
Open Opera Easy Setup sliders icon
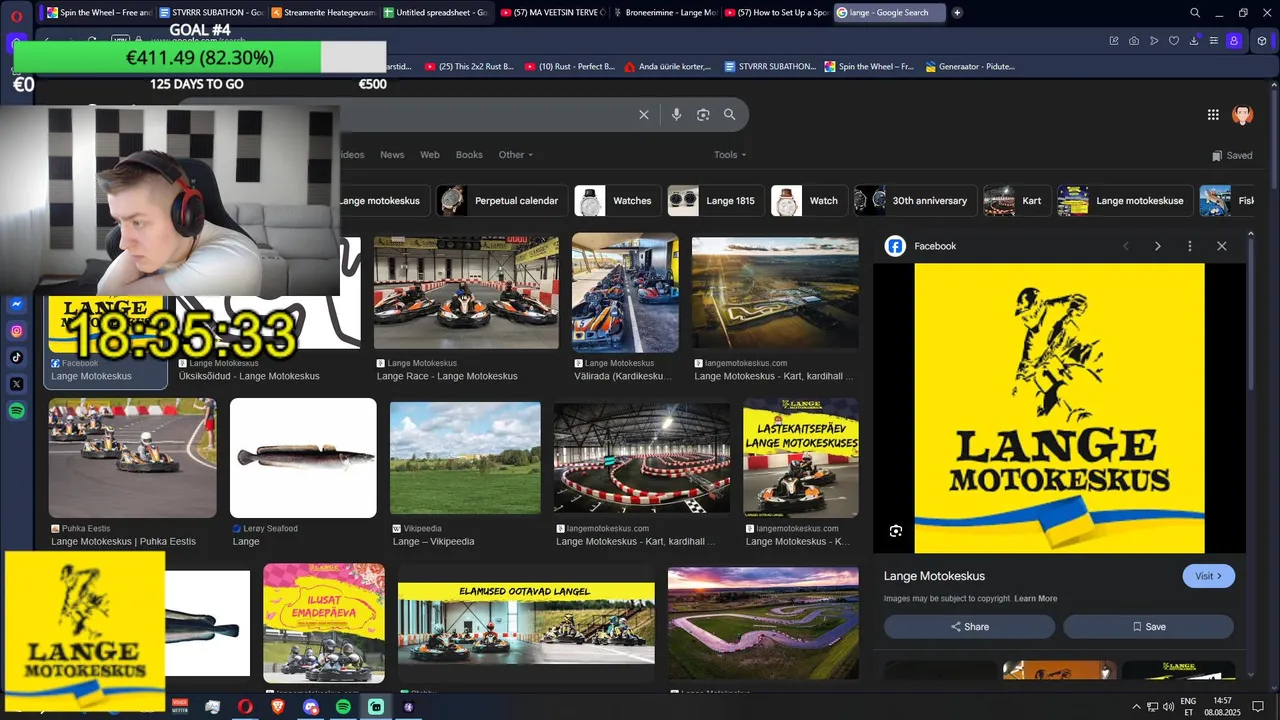[x=1214, y=41]
